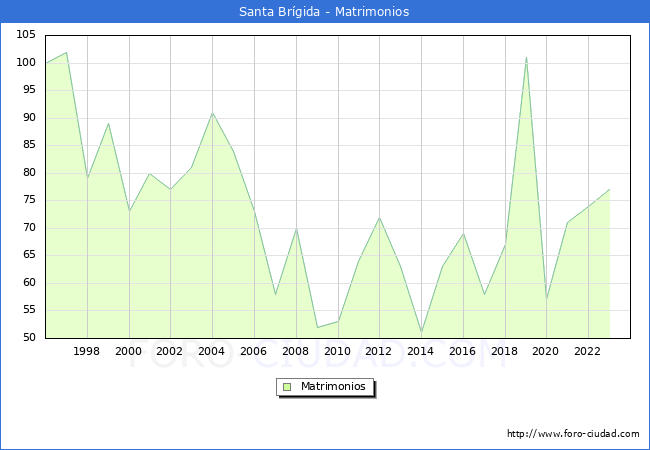Click the 2019 peak data point near 101

[x=526, y=58]
